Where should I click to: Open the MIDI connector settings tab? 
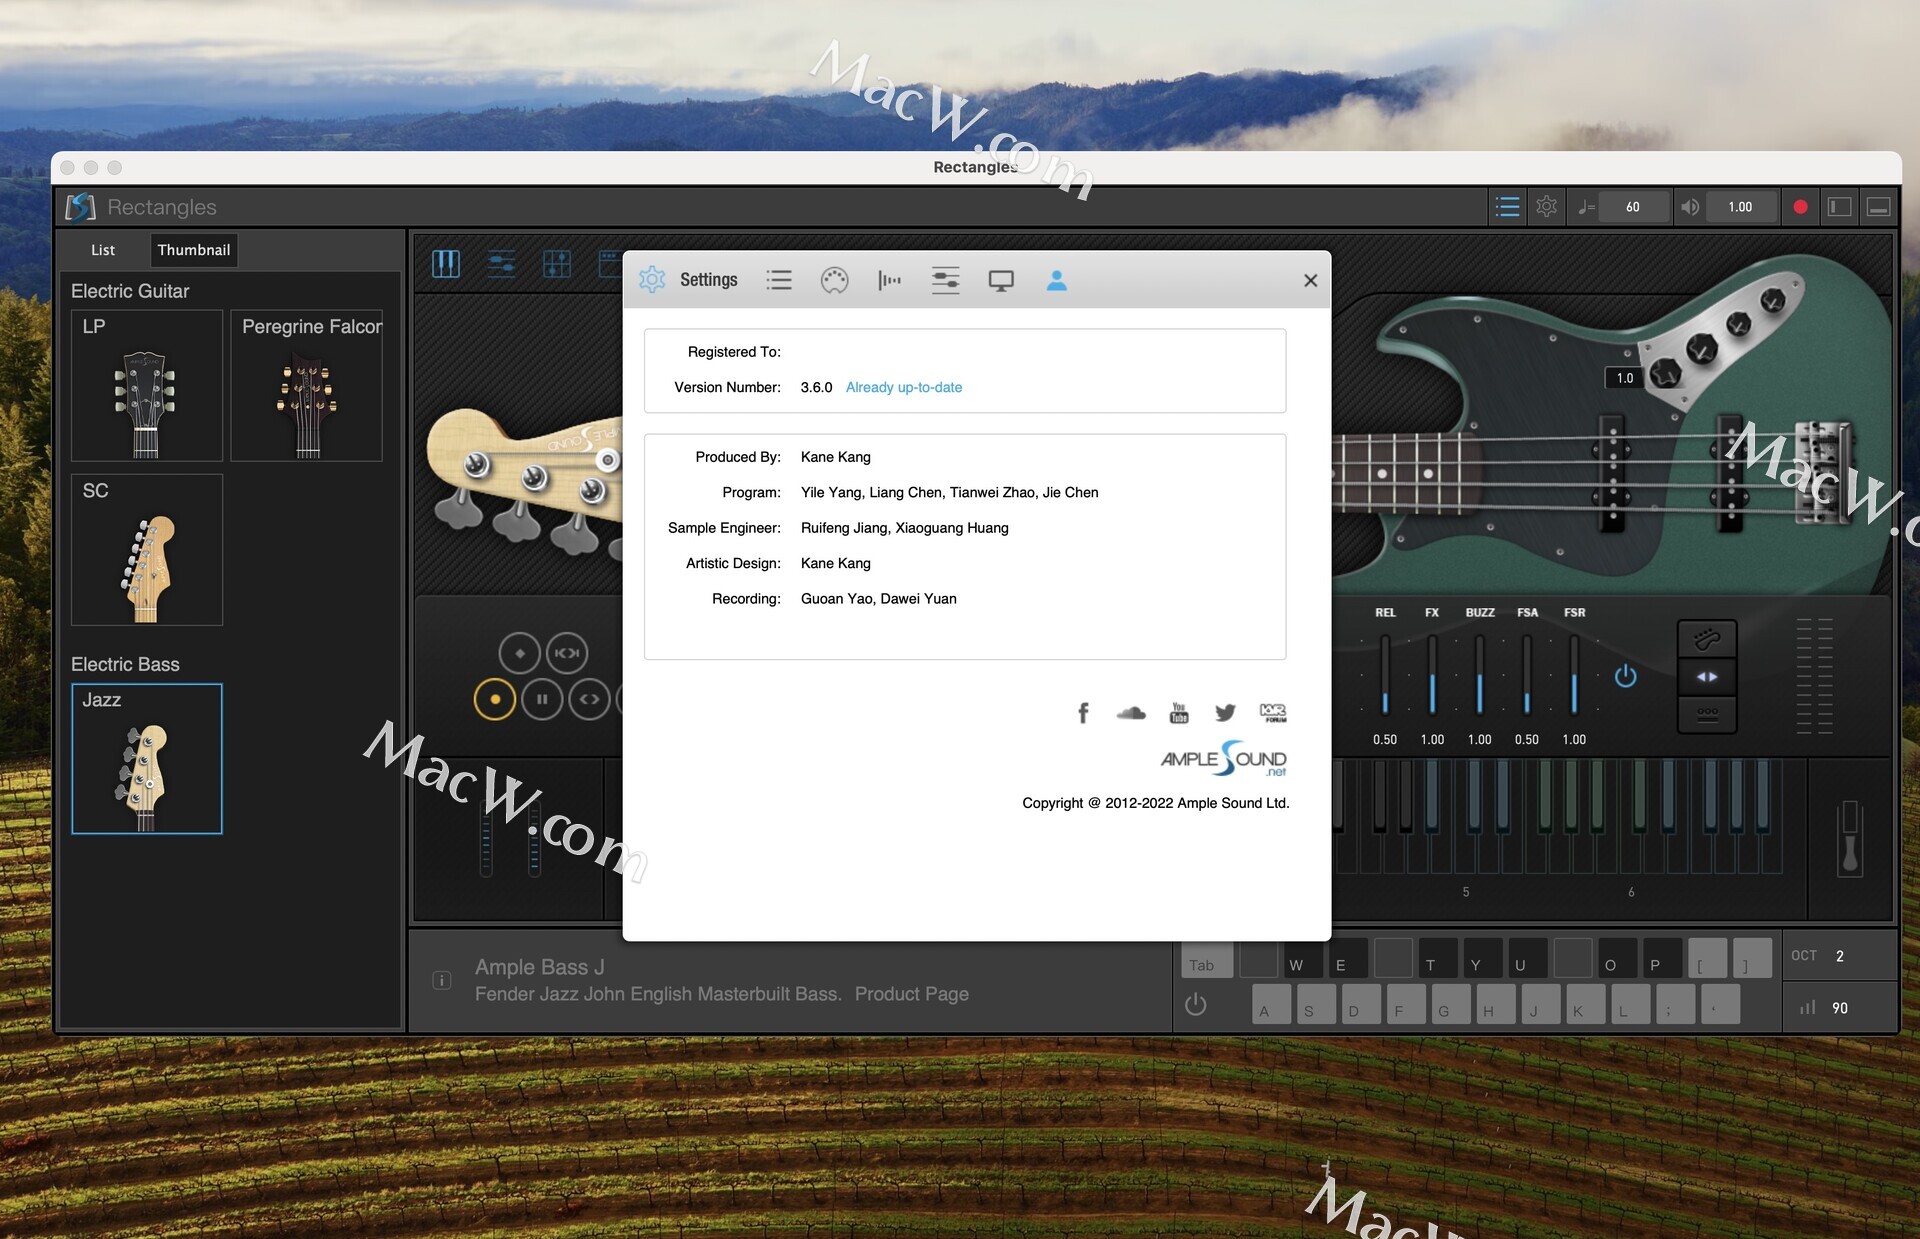(834, 280)
